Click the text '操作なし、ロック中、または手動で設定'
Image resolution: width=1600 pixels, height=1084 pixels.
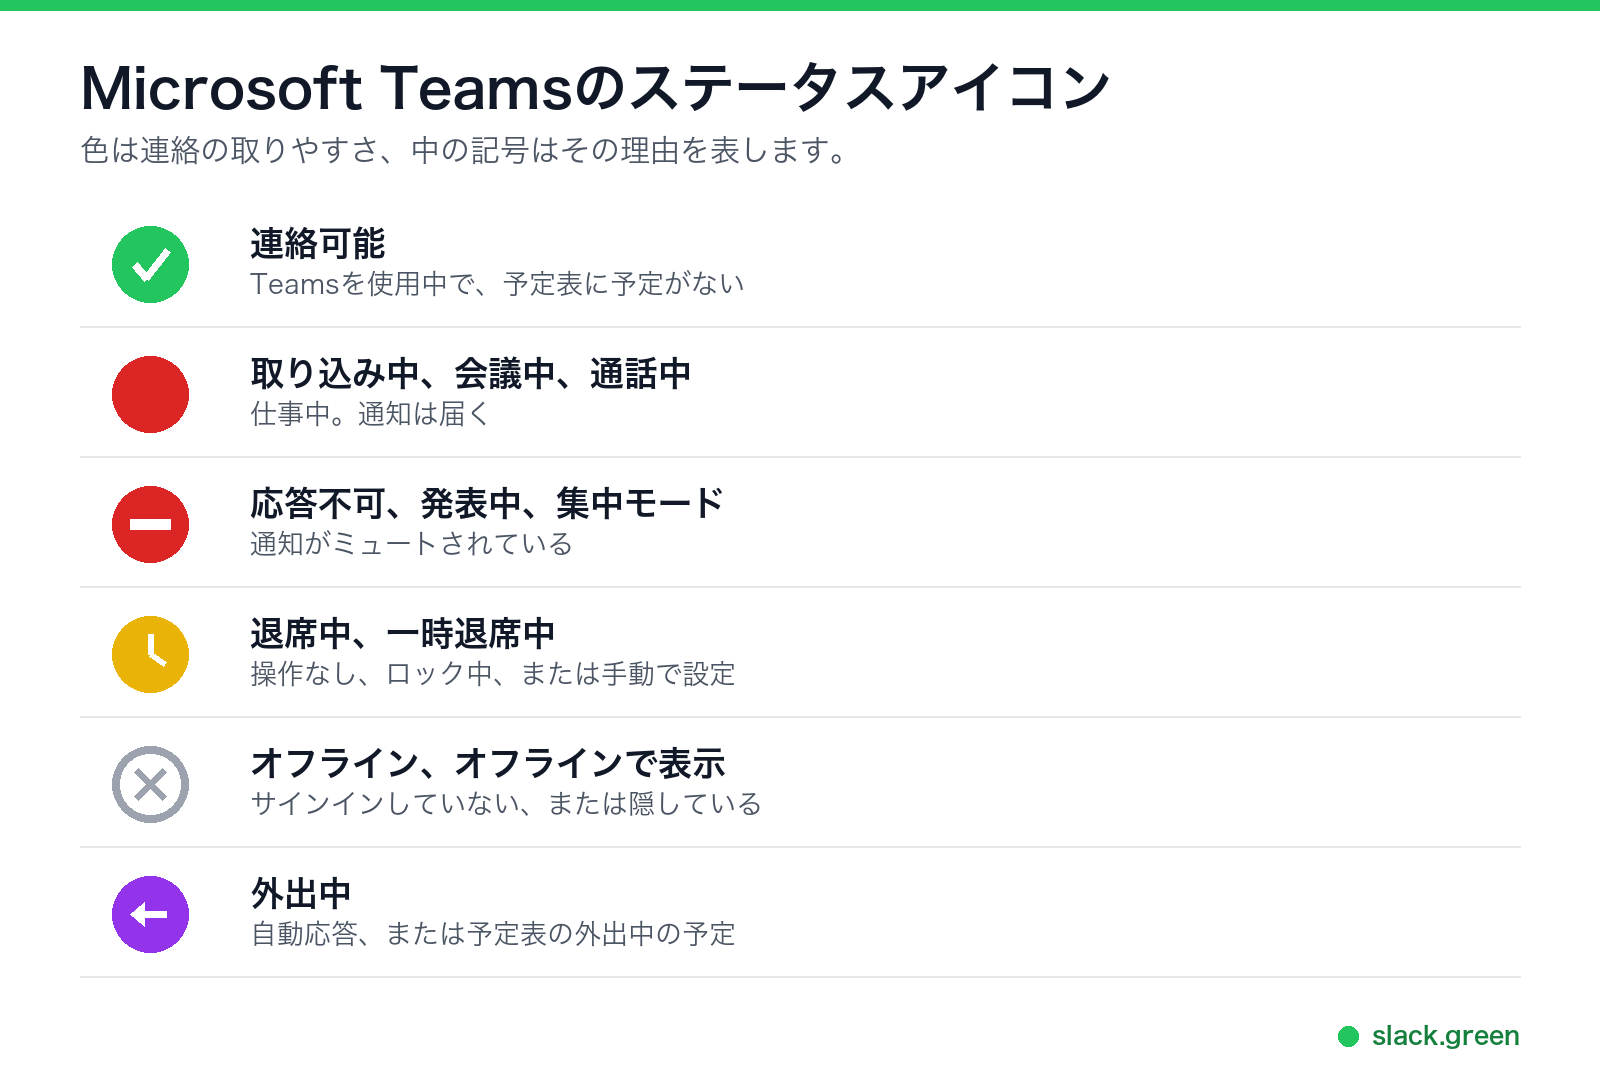point(493,674)
